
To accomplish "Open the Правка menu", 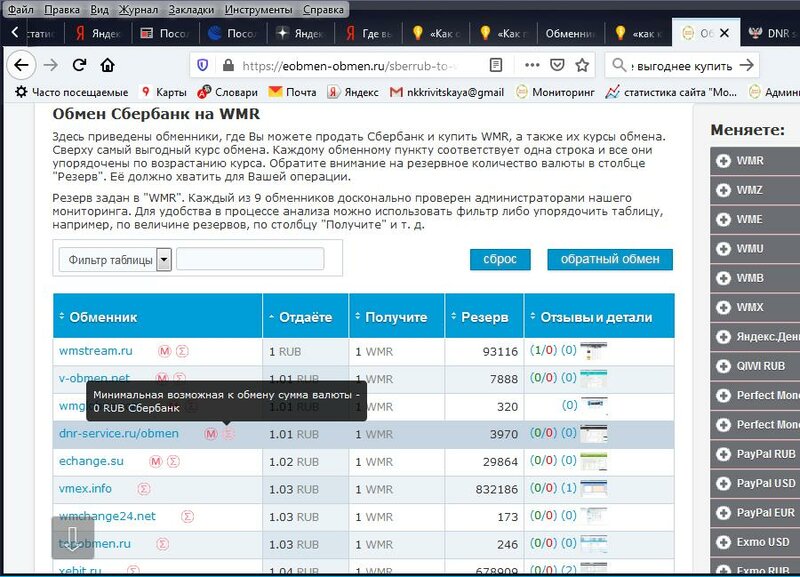I will pyautogui.click(x=62, y=10).
